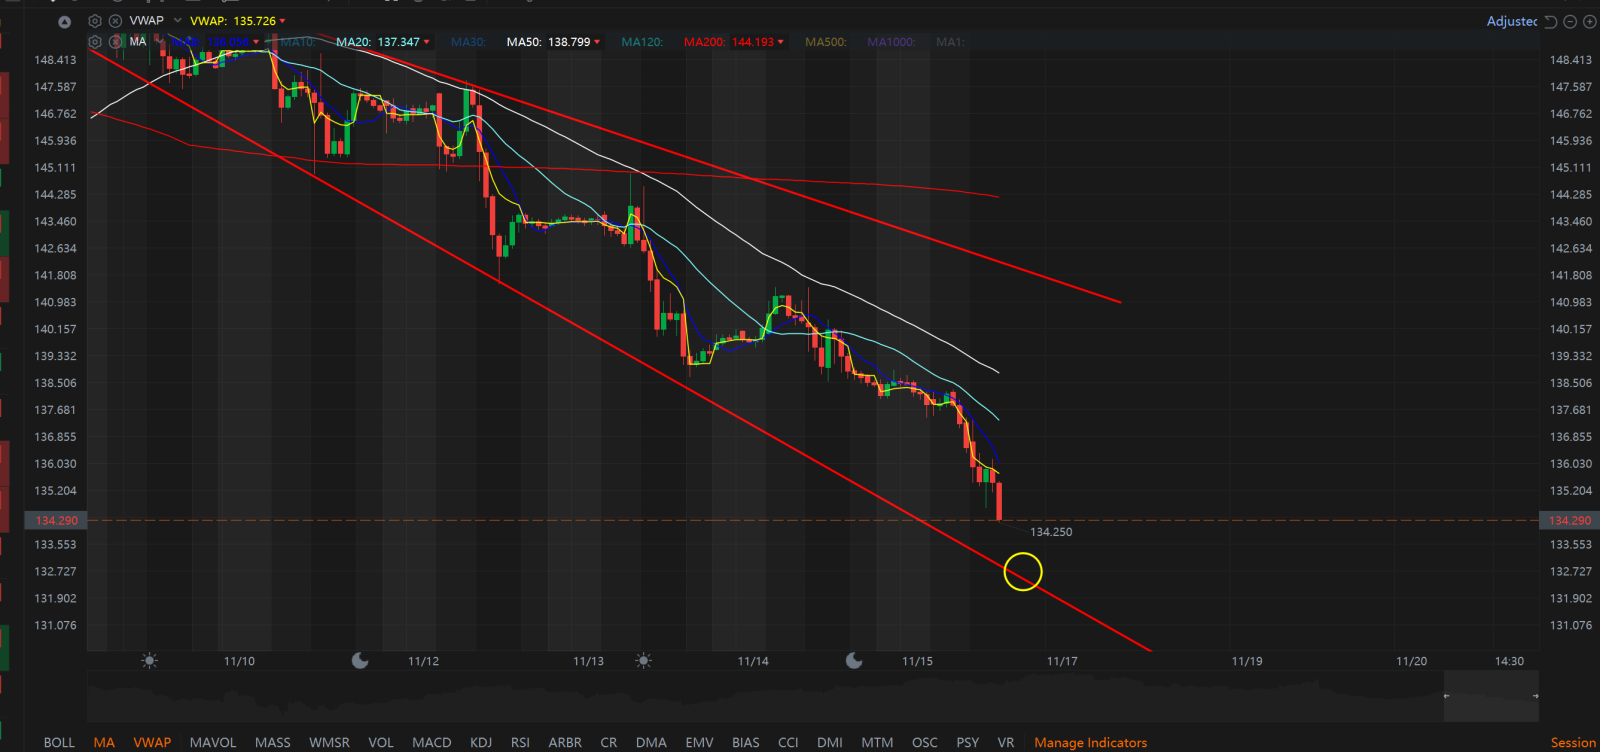Select the DMI indicator
Viewport: 1600px width, 752px height.
[830, 742]
